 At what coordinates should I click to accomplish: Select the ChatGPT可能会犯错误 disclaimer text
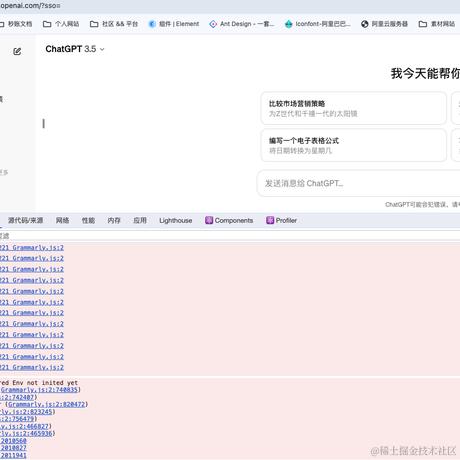(422, 204)
